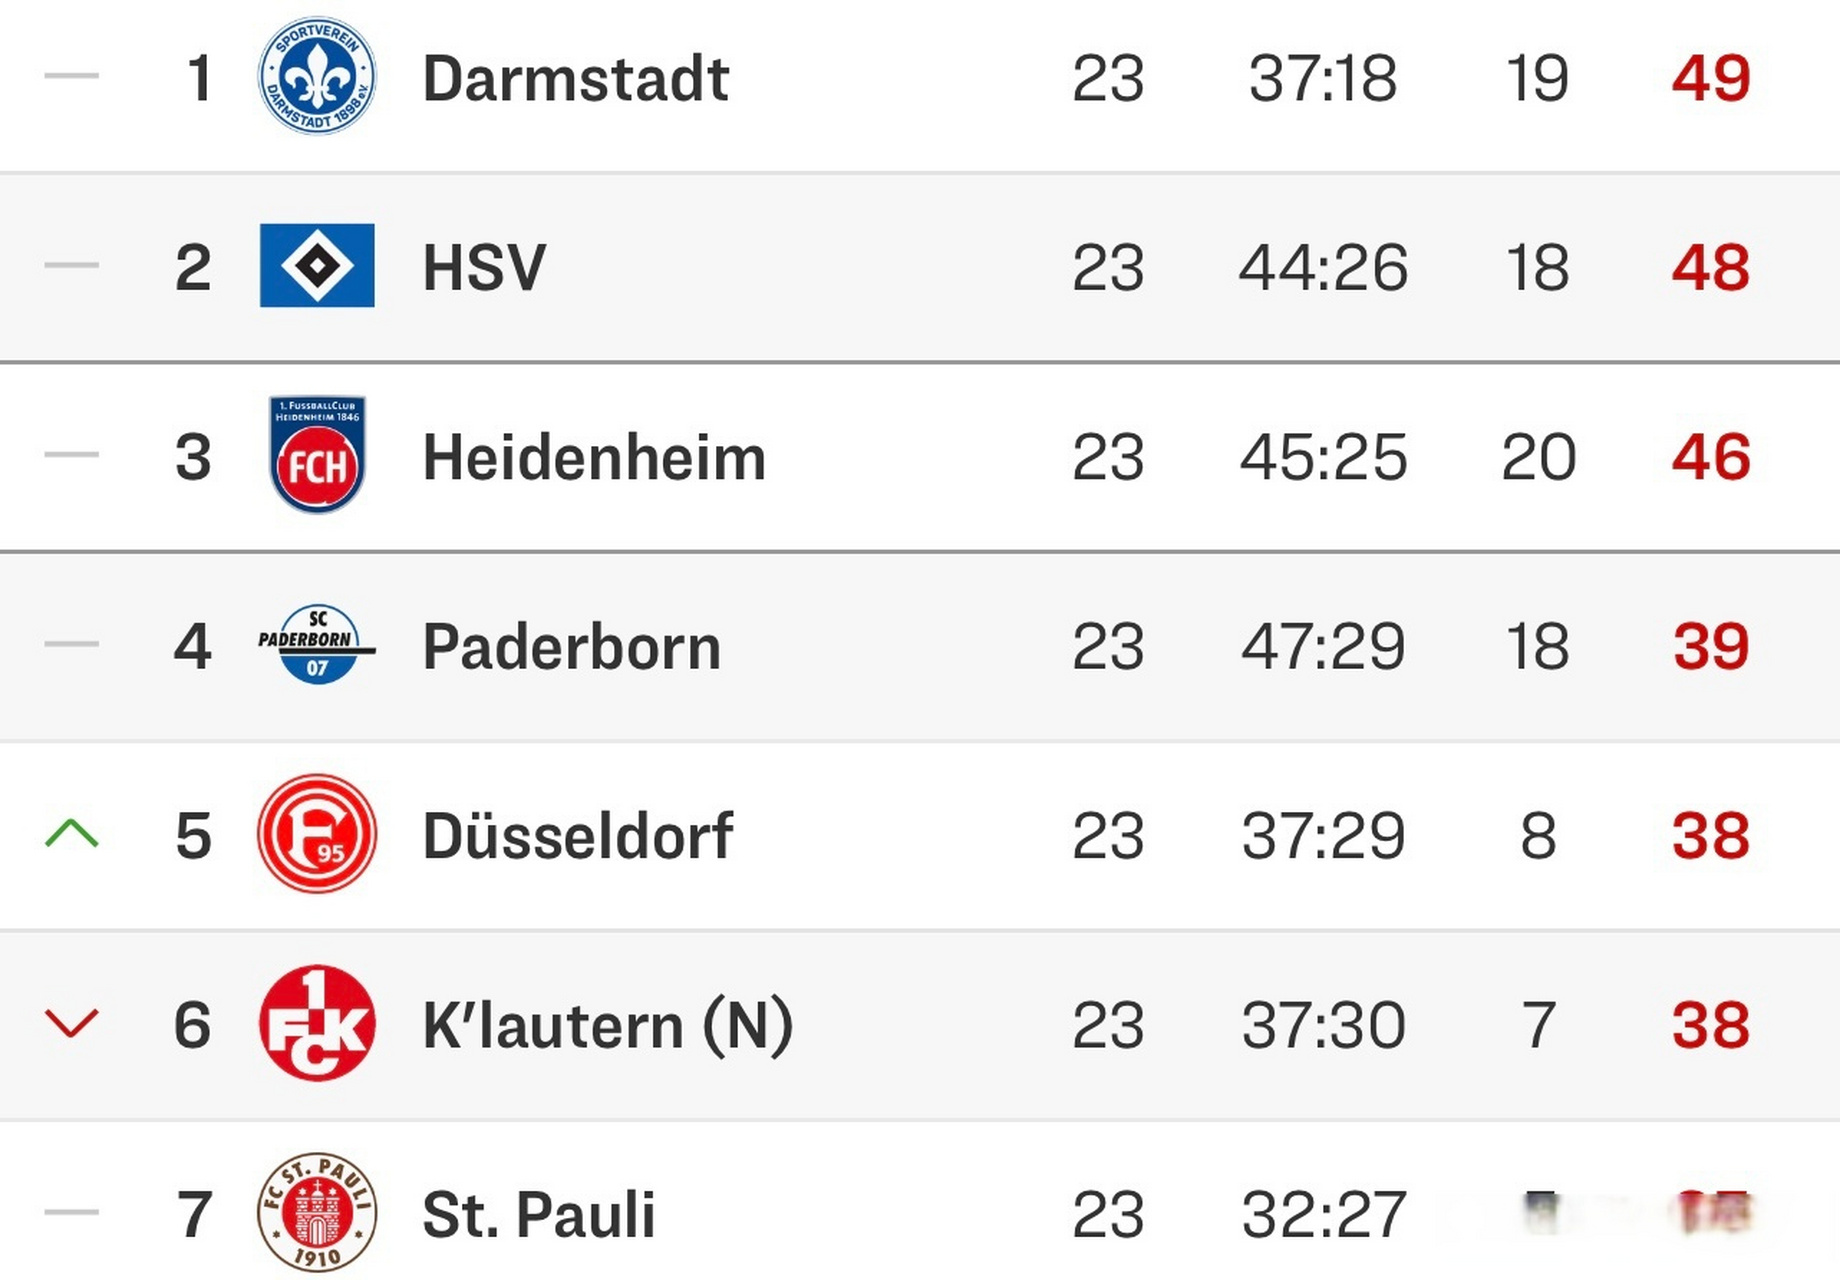Click the FC St. Pauli crest
Screen dimensions: 1840x1280
[x=317, y=1212]
